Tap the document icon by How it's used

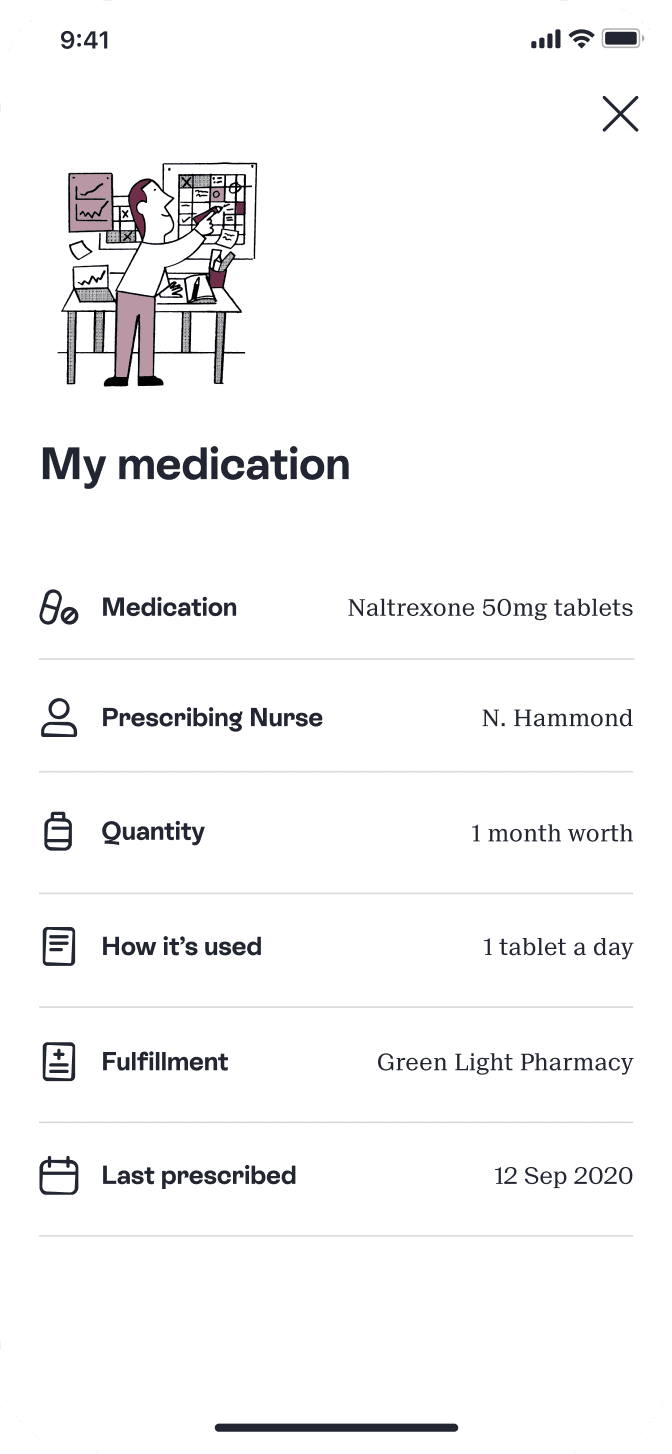[58, 947]
